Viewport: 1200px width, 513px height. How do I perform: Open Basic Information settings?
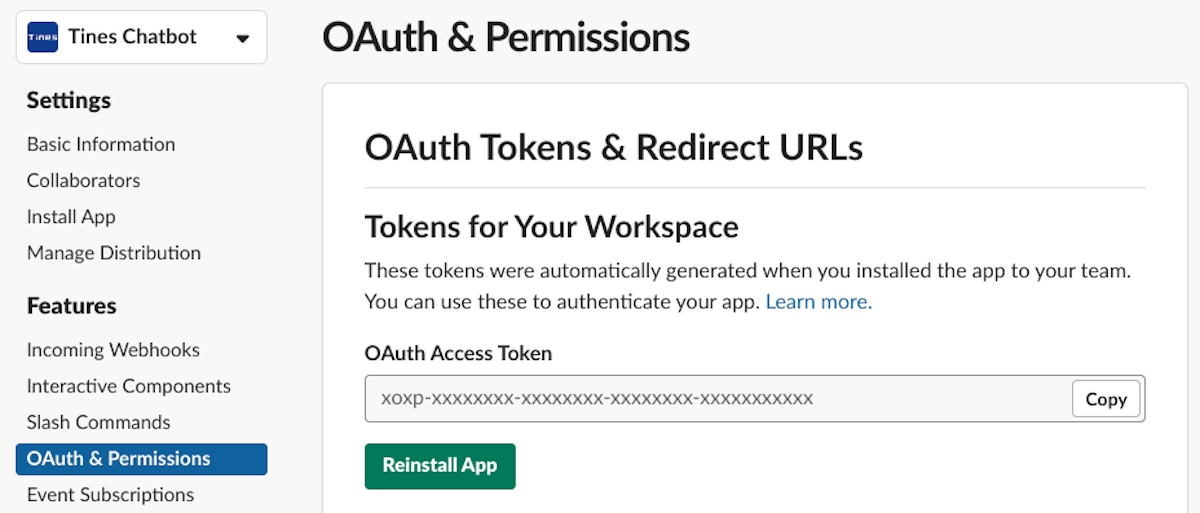point(101,144)
